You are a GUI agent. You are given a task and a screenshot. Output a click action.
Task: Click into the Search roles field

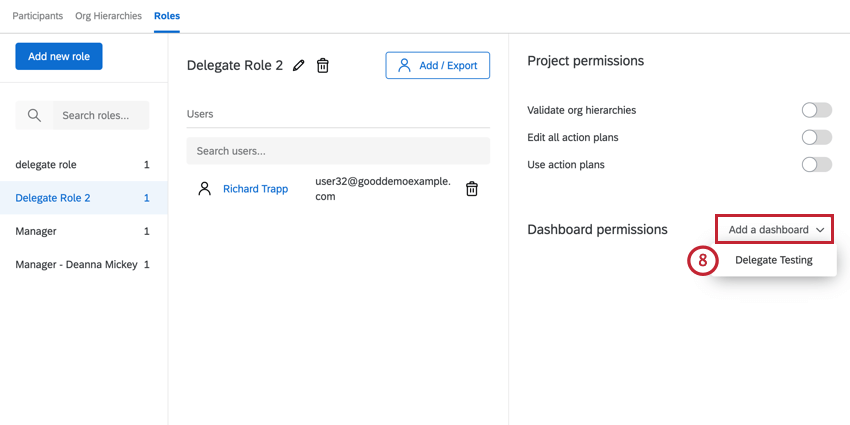click(98, 116)
